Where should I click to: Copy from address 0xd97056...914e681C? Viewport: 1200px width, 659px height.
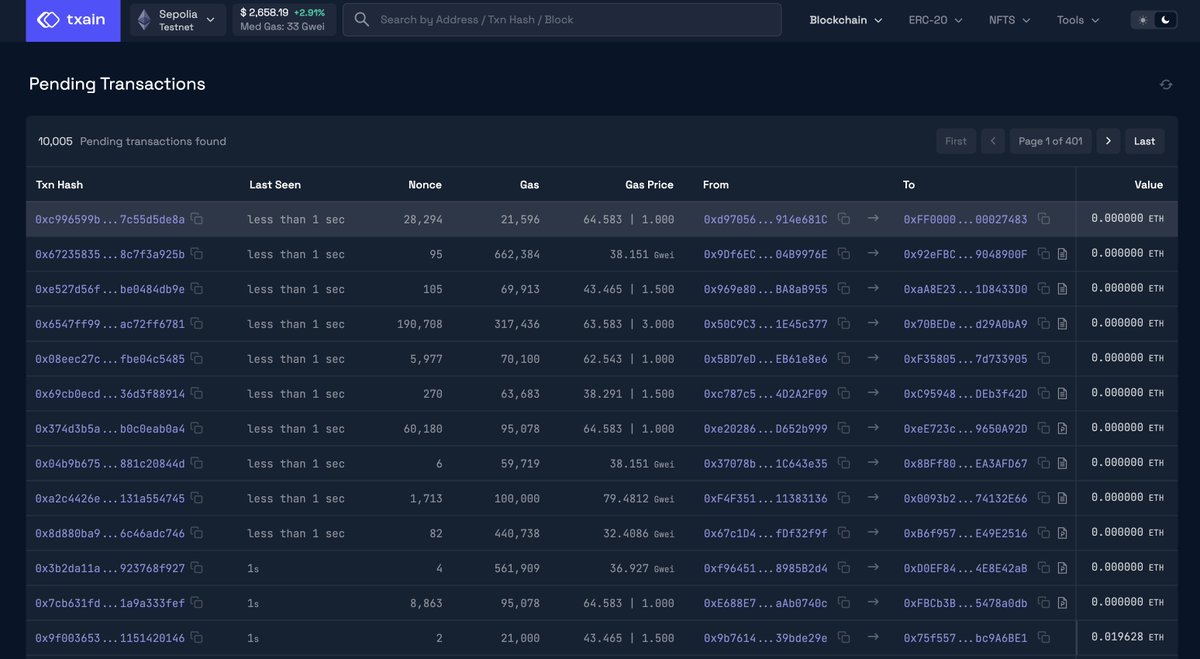[844, 219]
